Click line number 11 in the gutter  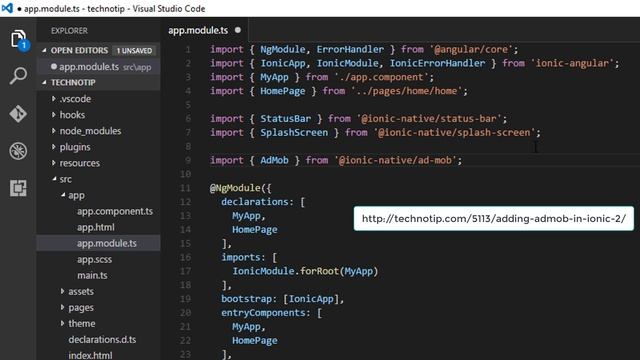(185, 188)
